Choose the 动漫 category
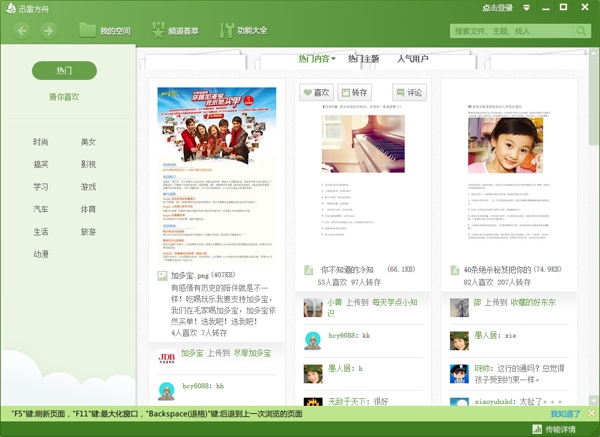600x437 pixels. click(41, 254)
